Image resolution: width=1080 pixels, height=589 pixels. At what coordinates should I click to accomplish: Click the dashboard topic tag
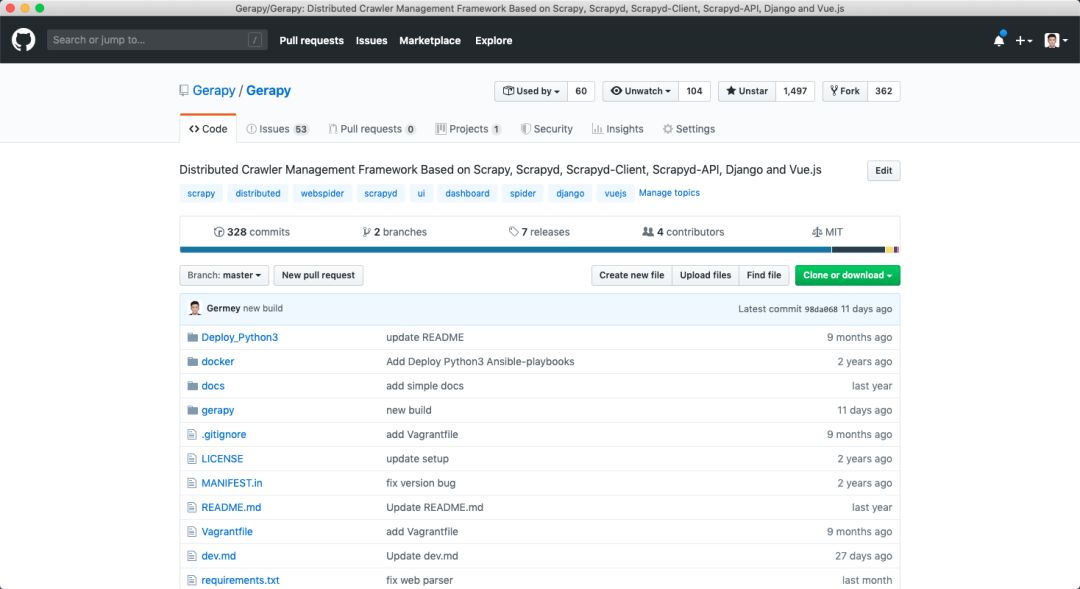[x=467, y=194]
